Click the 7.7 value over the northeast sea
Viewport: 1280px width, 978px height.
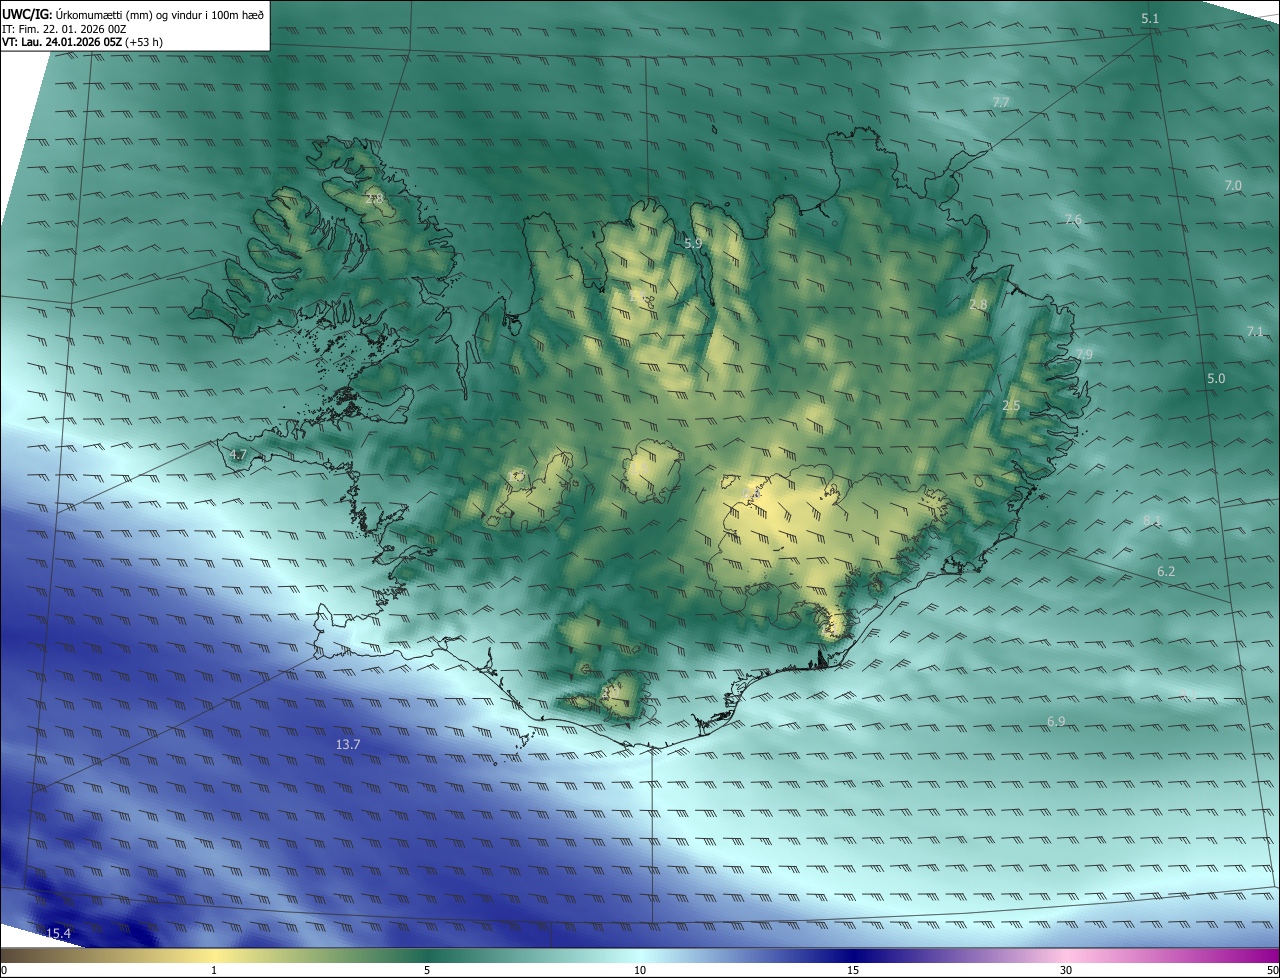tap(1001, 102)
